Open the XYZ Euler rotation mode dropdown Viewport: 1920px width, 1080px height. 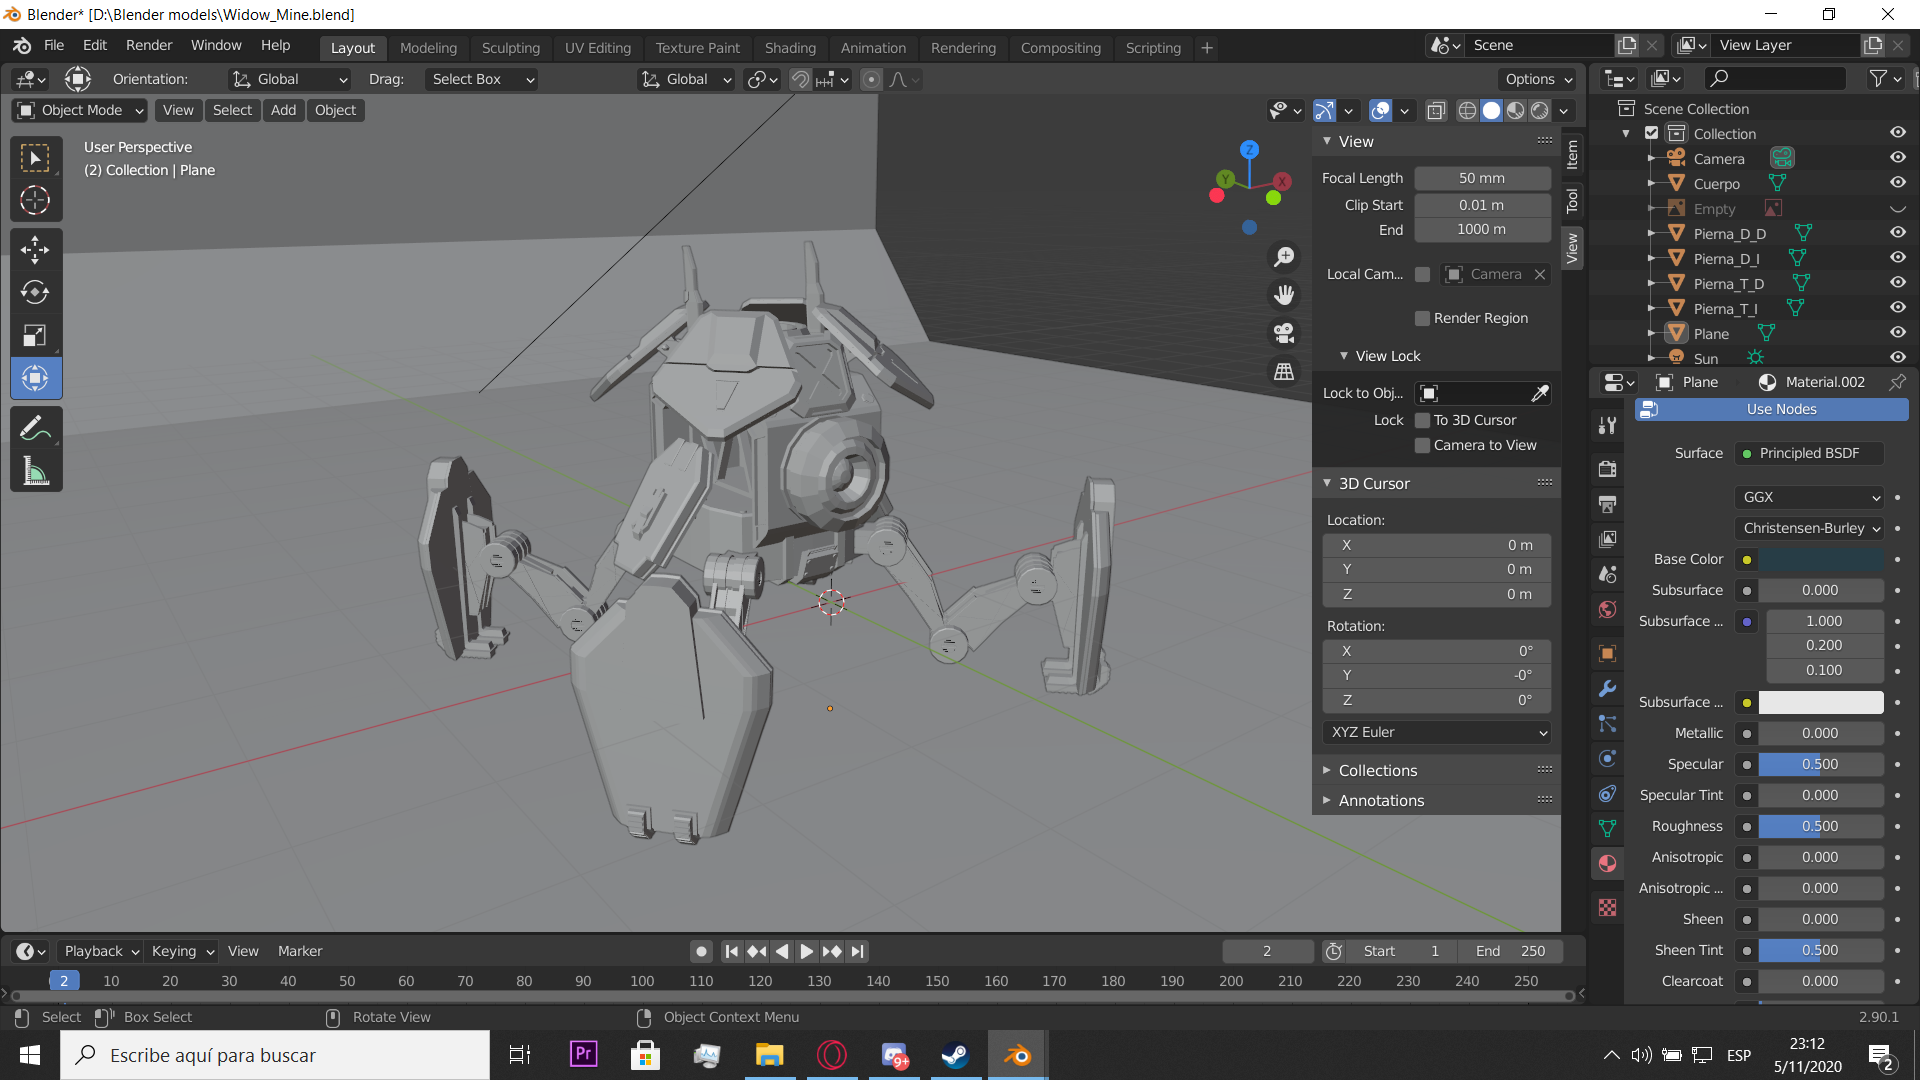pos(1437,732)
